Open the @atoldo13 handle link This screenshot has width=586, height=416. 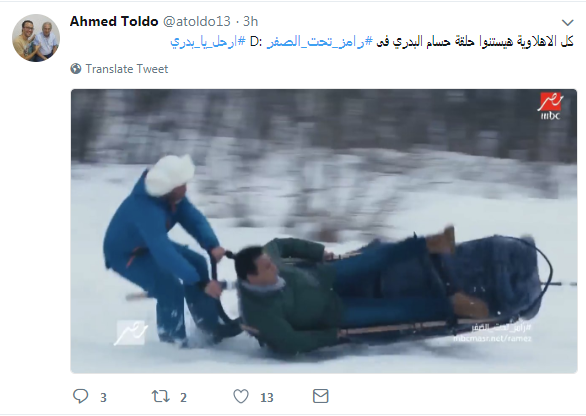click(197, 22)
